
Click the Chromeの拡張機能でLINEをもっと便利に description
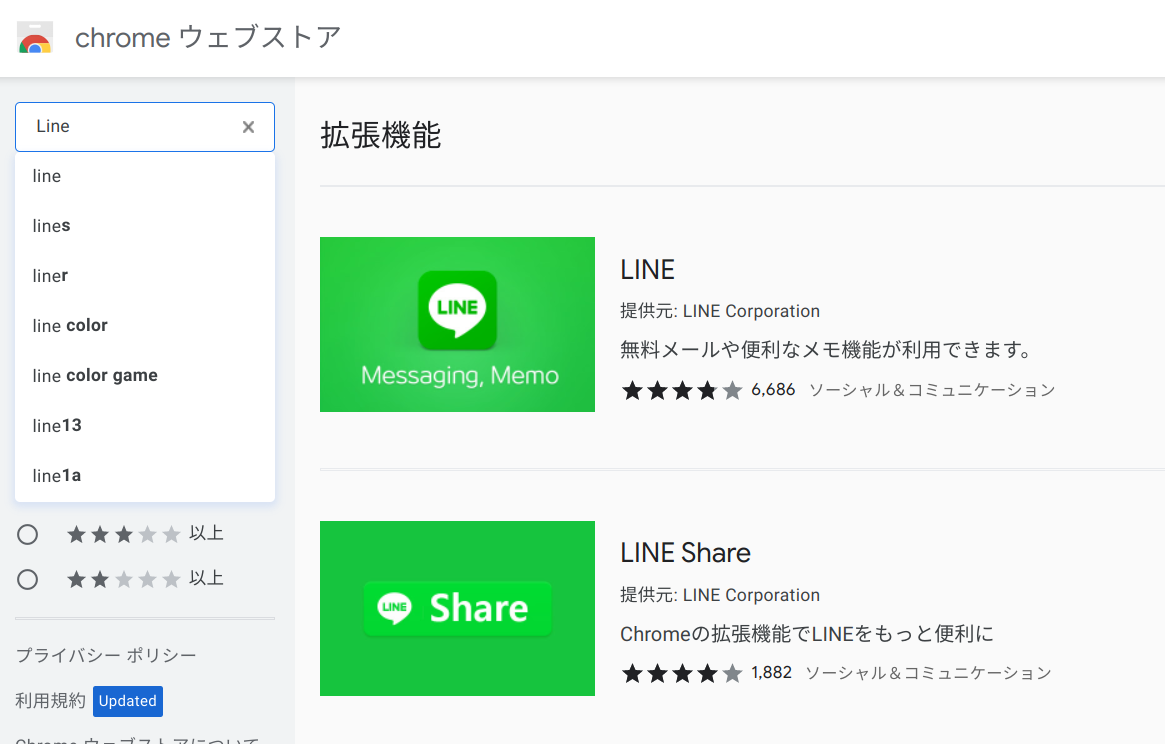coord(807,634)
